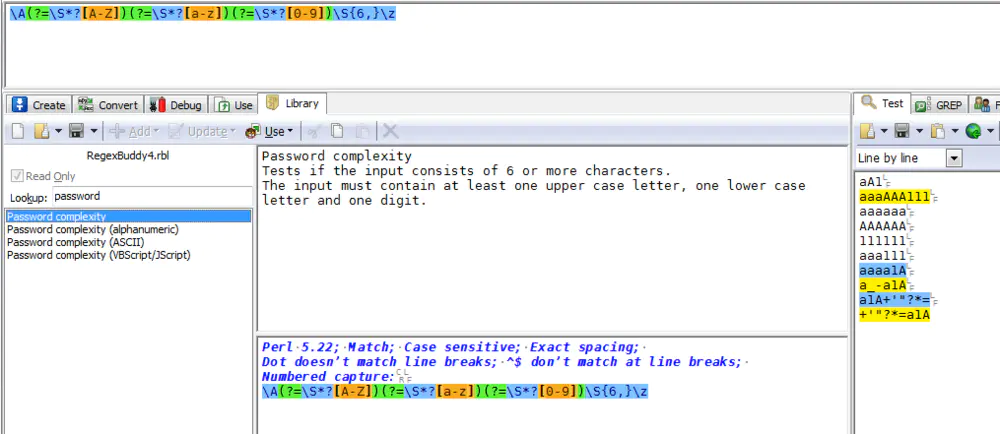1000x434 pixels.
Task: Click the 'aaa111' test line
Action: click(883, 256)
